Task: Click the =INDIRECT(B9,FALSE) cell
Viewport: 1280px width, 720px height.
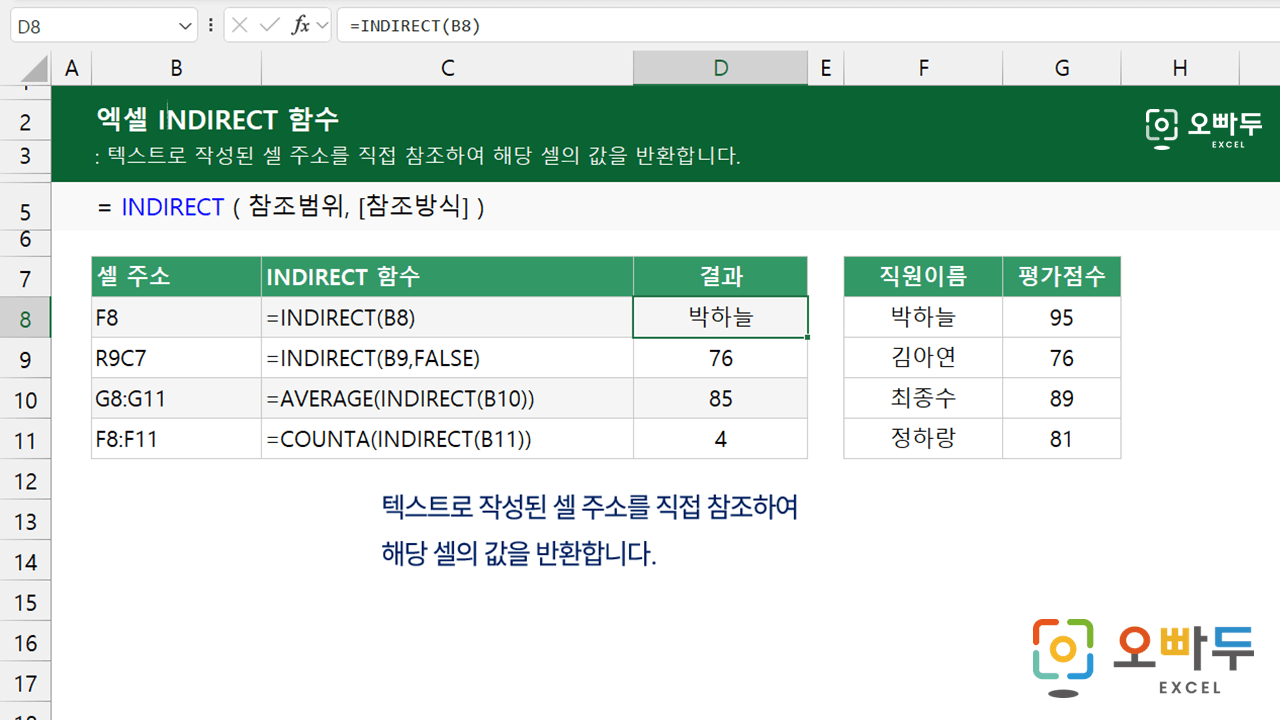Action: pos(447,358)
